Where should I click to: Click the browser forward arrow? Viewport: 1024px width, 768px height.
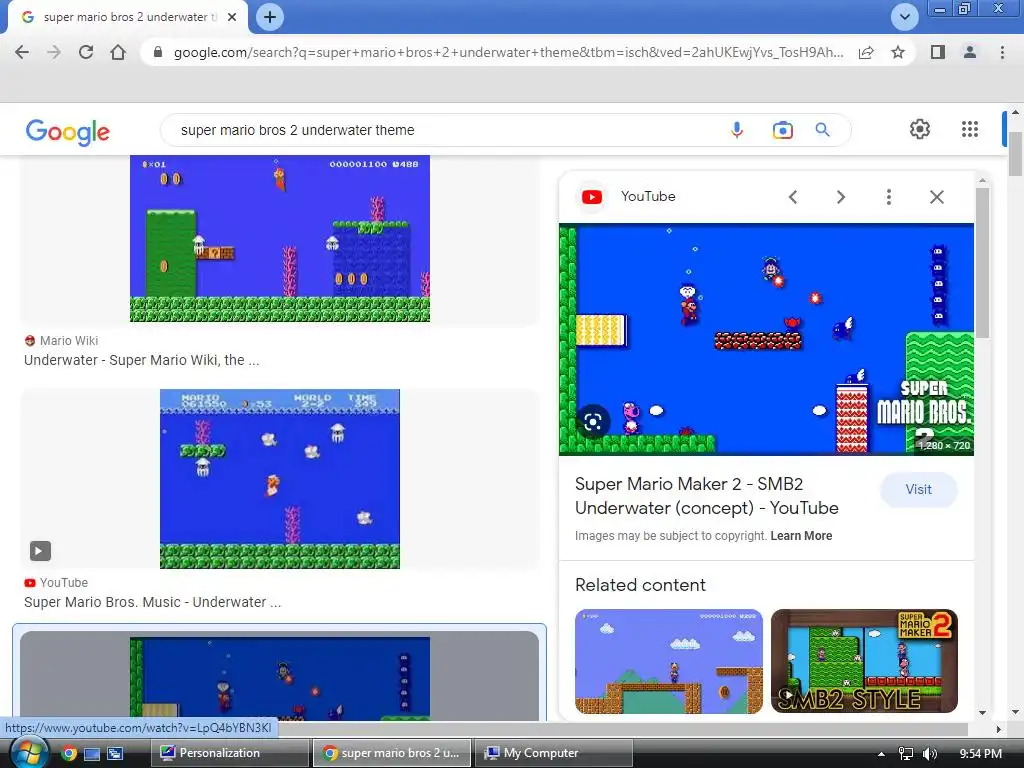coord(54,52)
